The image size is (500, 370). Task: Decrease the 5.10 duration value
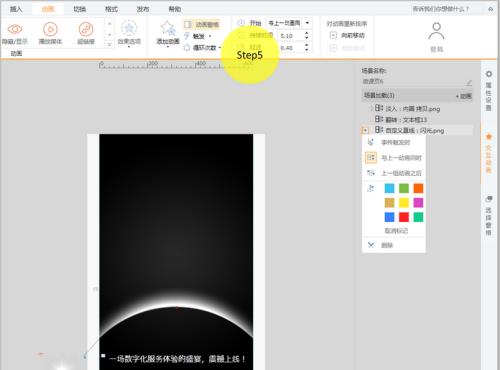click(306, 38)
